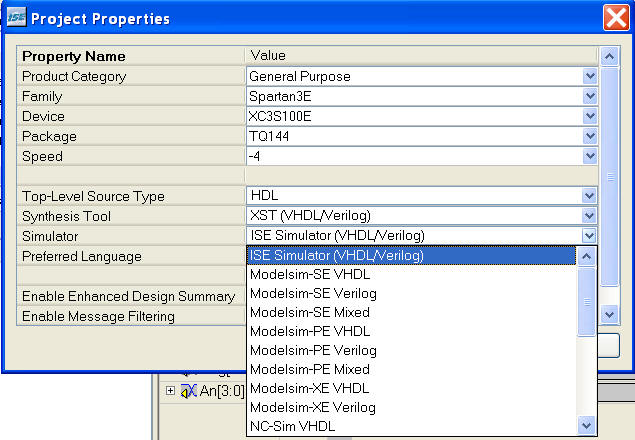Open the Product Category dropdown
Image resolution: width=635 pixels, height=440 pixels.
point(590,76)
